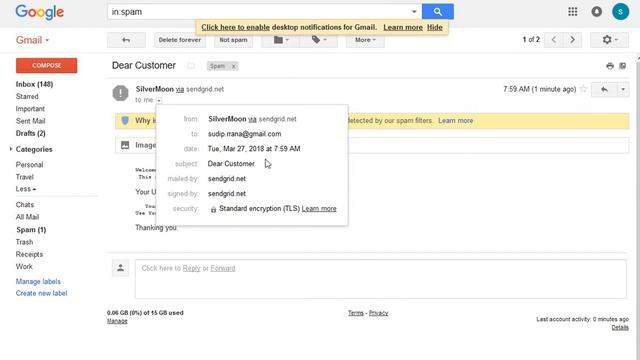
Task: Open the Important folder
Action: 30,109
